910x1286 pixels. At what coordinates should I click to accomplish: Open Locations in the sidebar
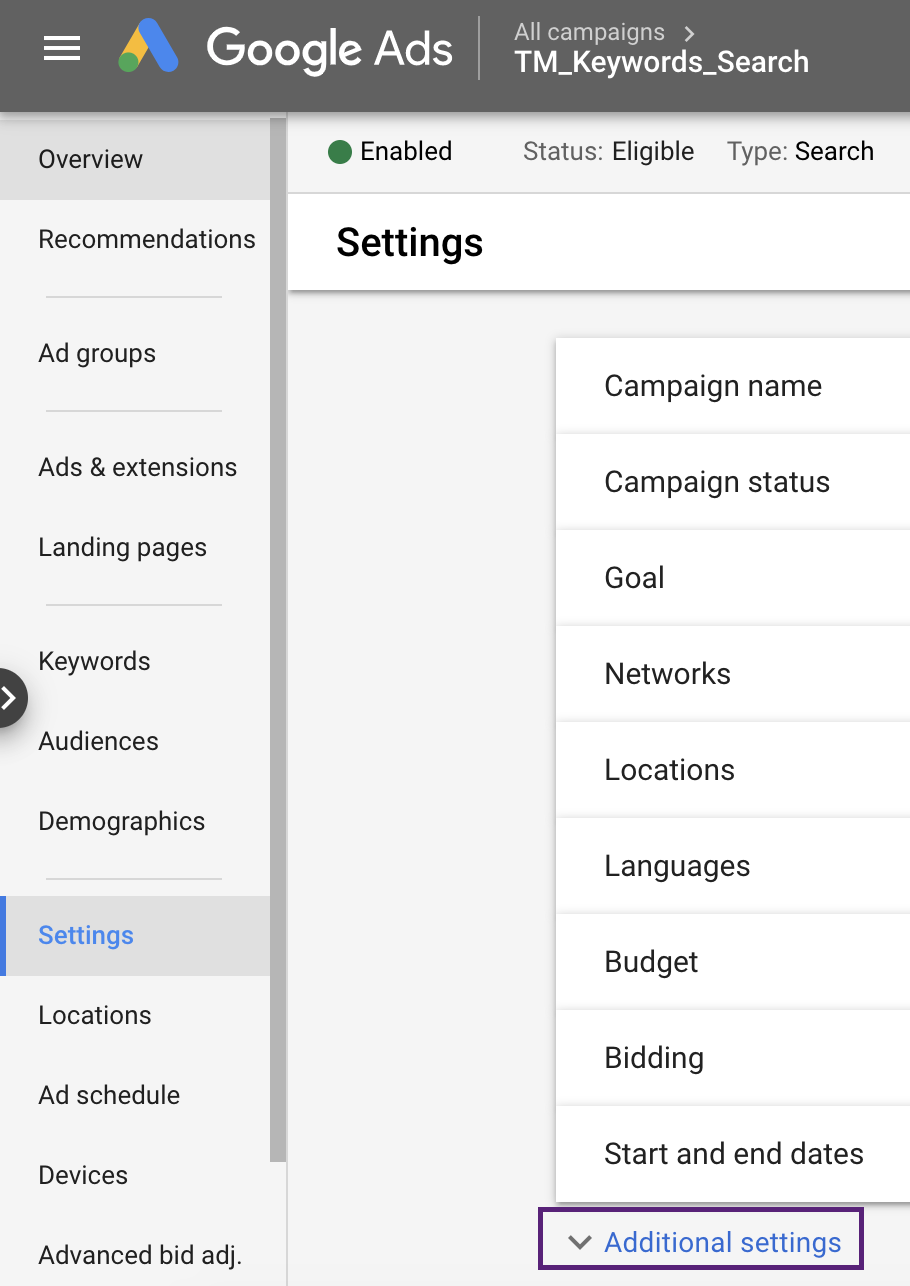135,1015
